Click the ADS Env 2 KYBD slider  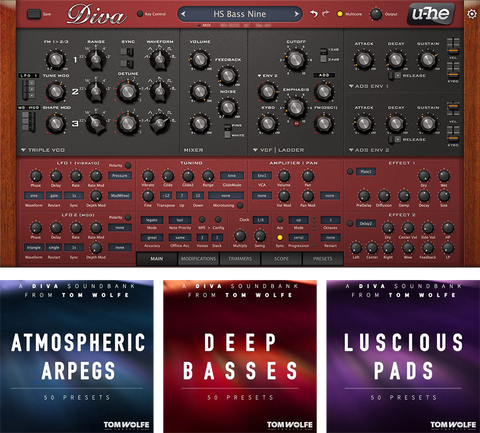pyautogui.click(x=453, y=134)
